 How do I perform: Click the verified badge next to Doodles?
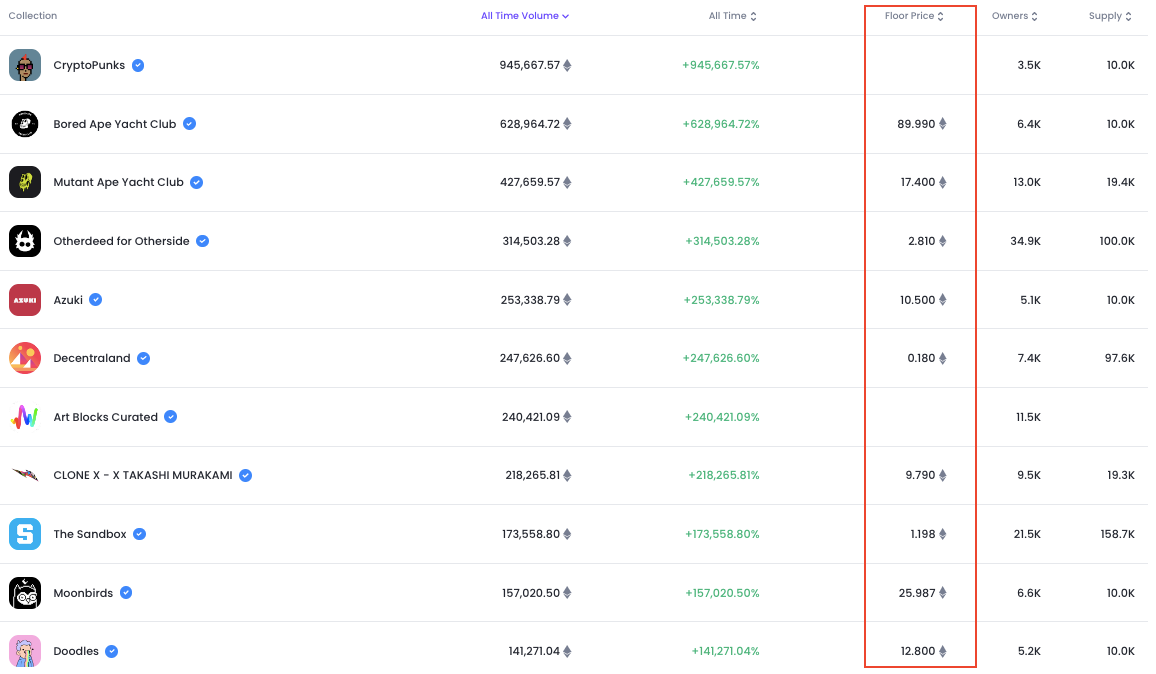111,652
